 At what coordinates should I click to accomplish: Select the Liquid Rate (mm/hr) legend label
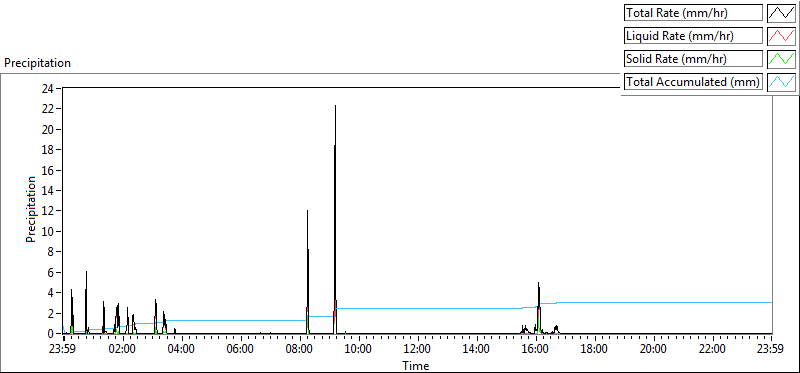pyautogui.click(x=693, y=36)
